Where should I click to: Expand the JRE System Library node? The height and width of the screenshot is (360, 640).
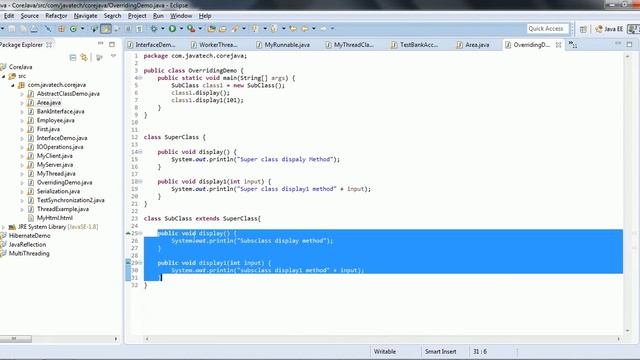coord(4,227)
